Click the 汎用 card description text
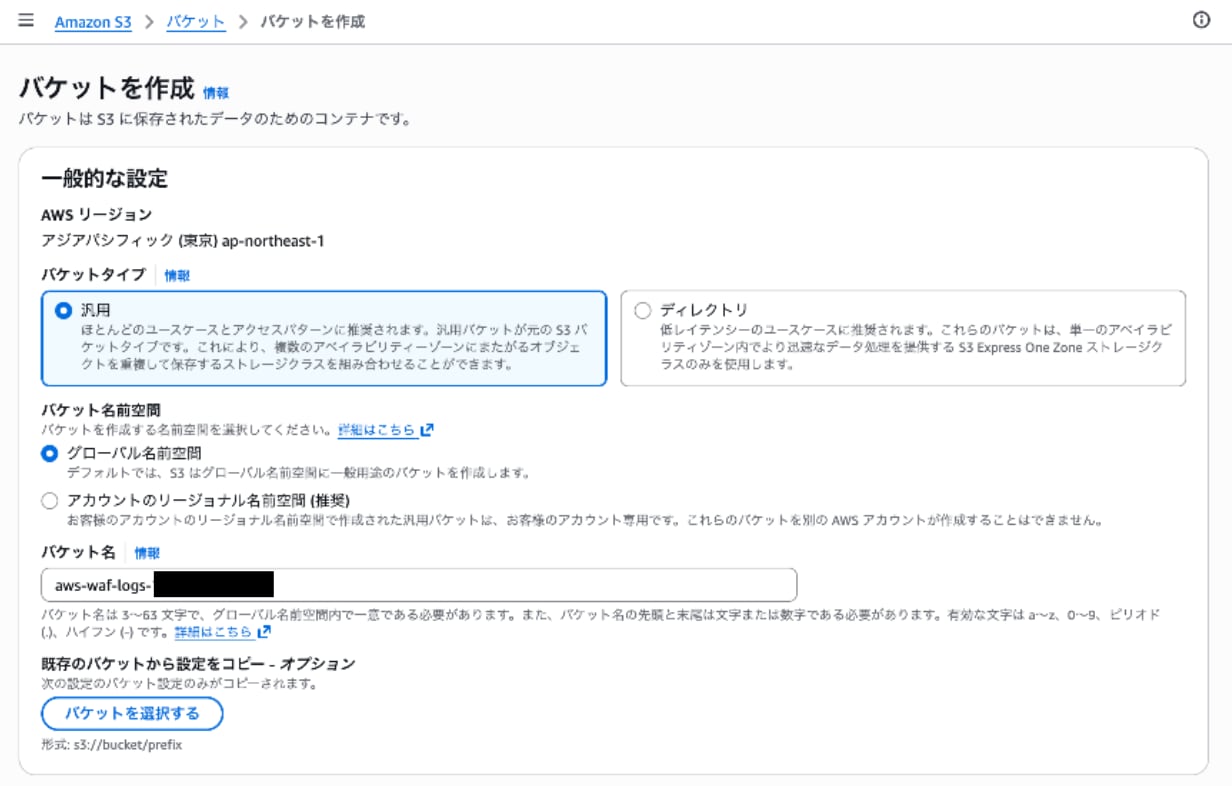 coord(330,346)
